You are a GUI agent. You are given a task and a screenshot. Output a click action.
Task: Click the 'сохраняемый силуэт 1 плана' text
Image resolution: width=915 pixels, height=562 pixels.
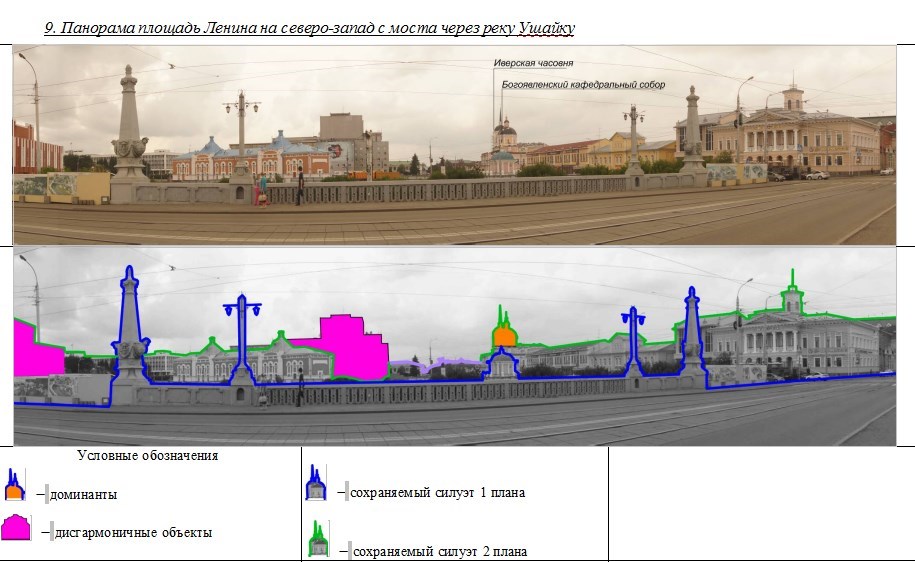(439, 492)
